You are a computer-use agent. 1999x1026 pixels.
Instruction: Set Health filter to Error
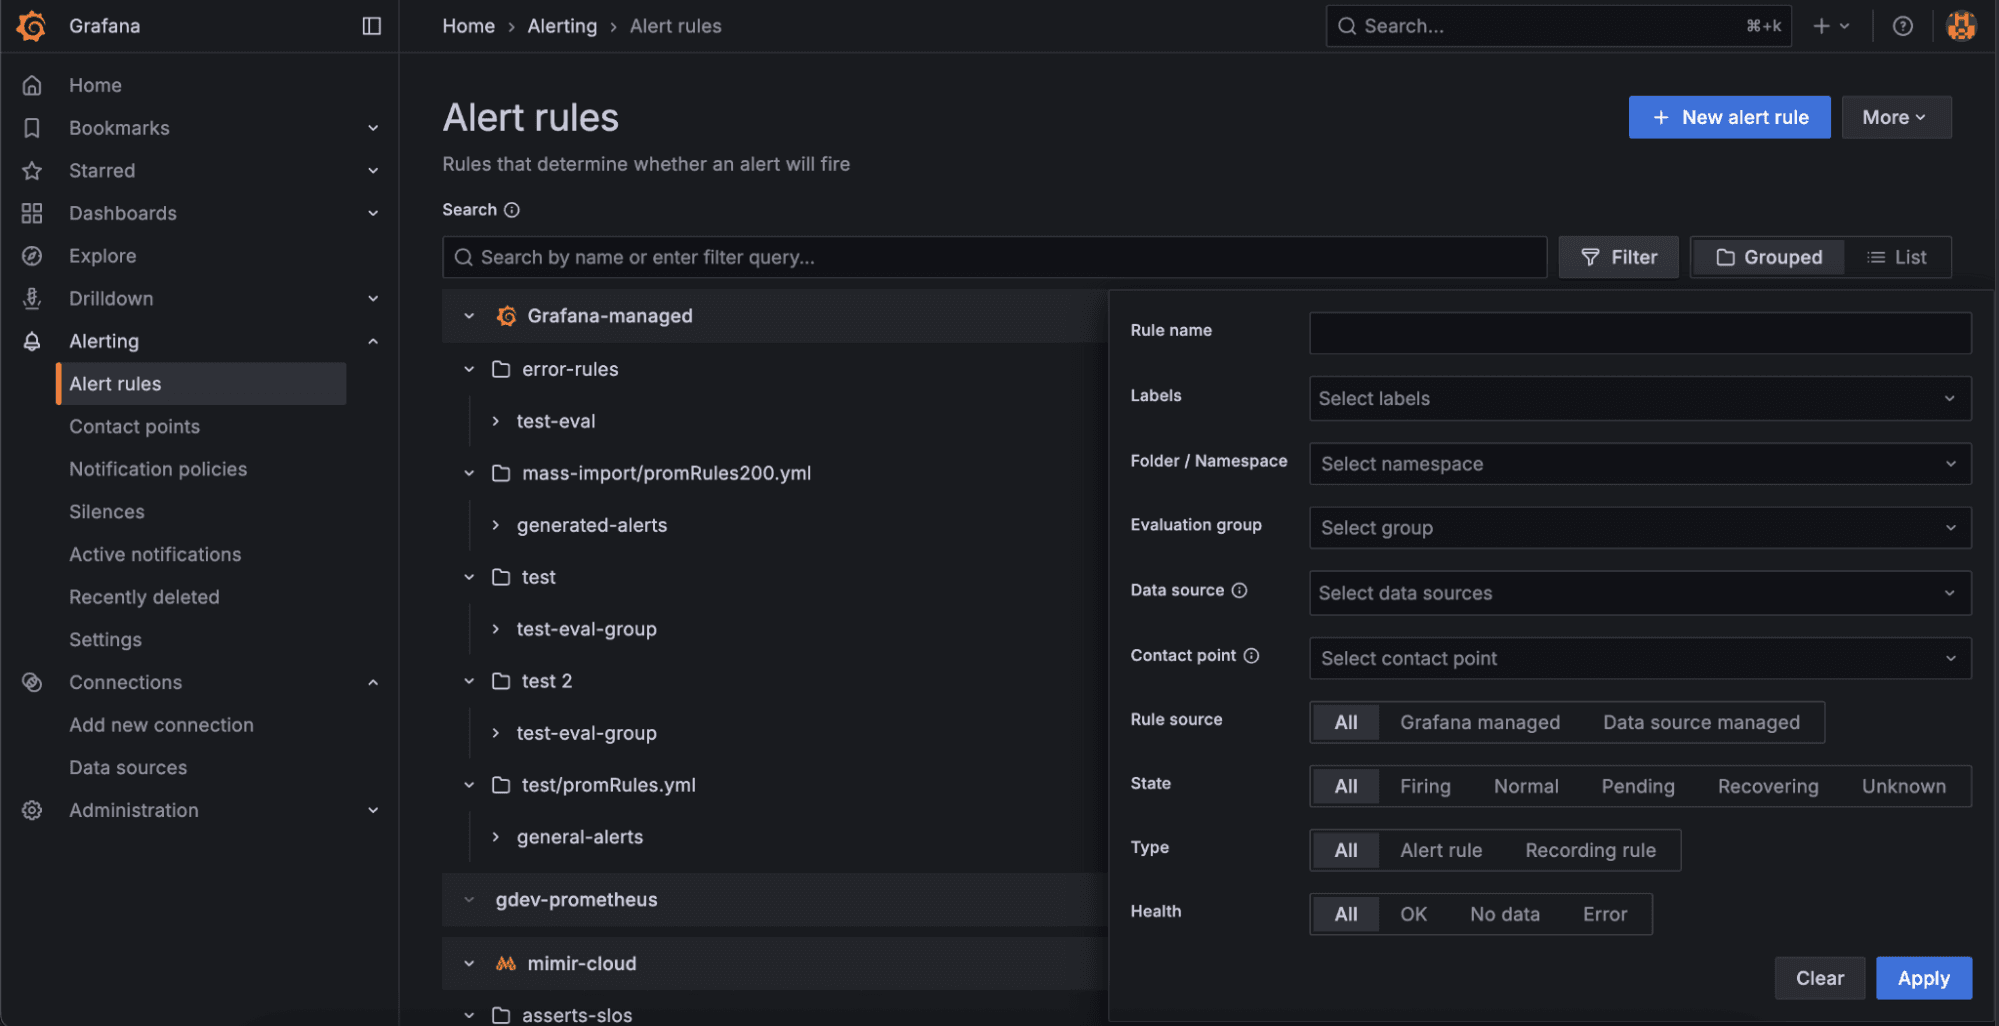click(x=1604, y=913)
